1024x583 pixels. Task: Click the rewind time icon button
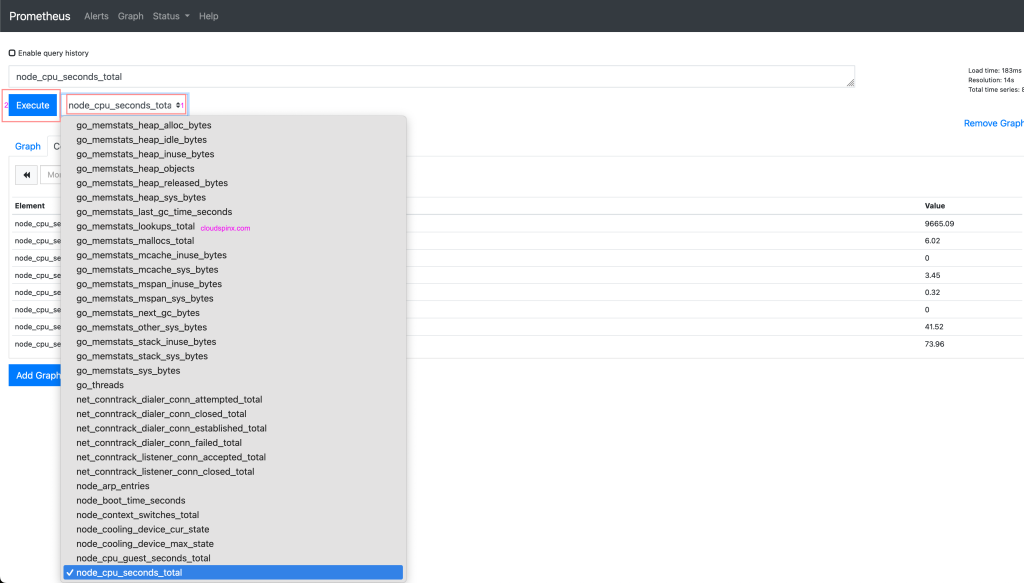point(26,175)
